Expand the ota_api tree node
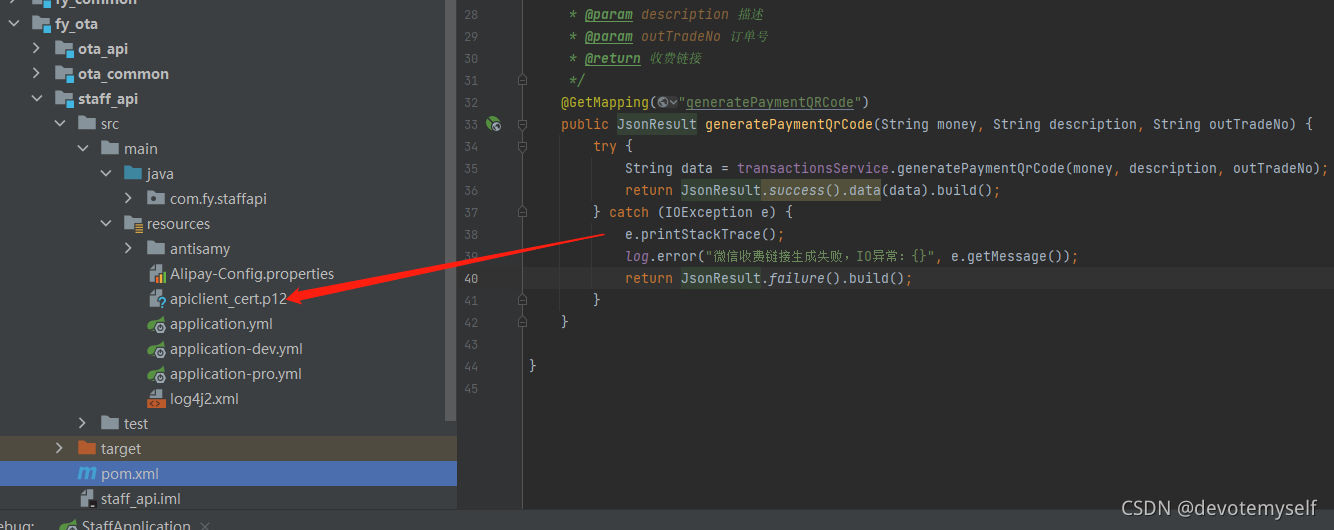 coord(36,49)
